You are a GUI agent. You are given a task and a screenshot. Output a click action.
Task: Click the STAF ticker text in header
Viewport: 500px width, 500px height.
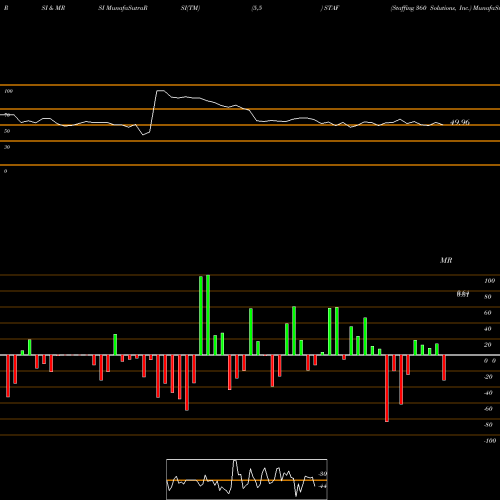pos(331,8)
